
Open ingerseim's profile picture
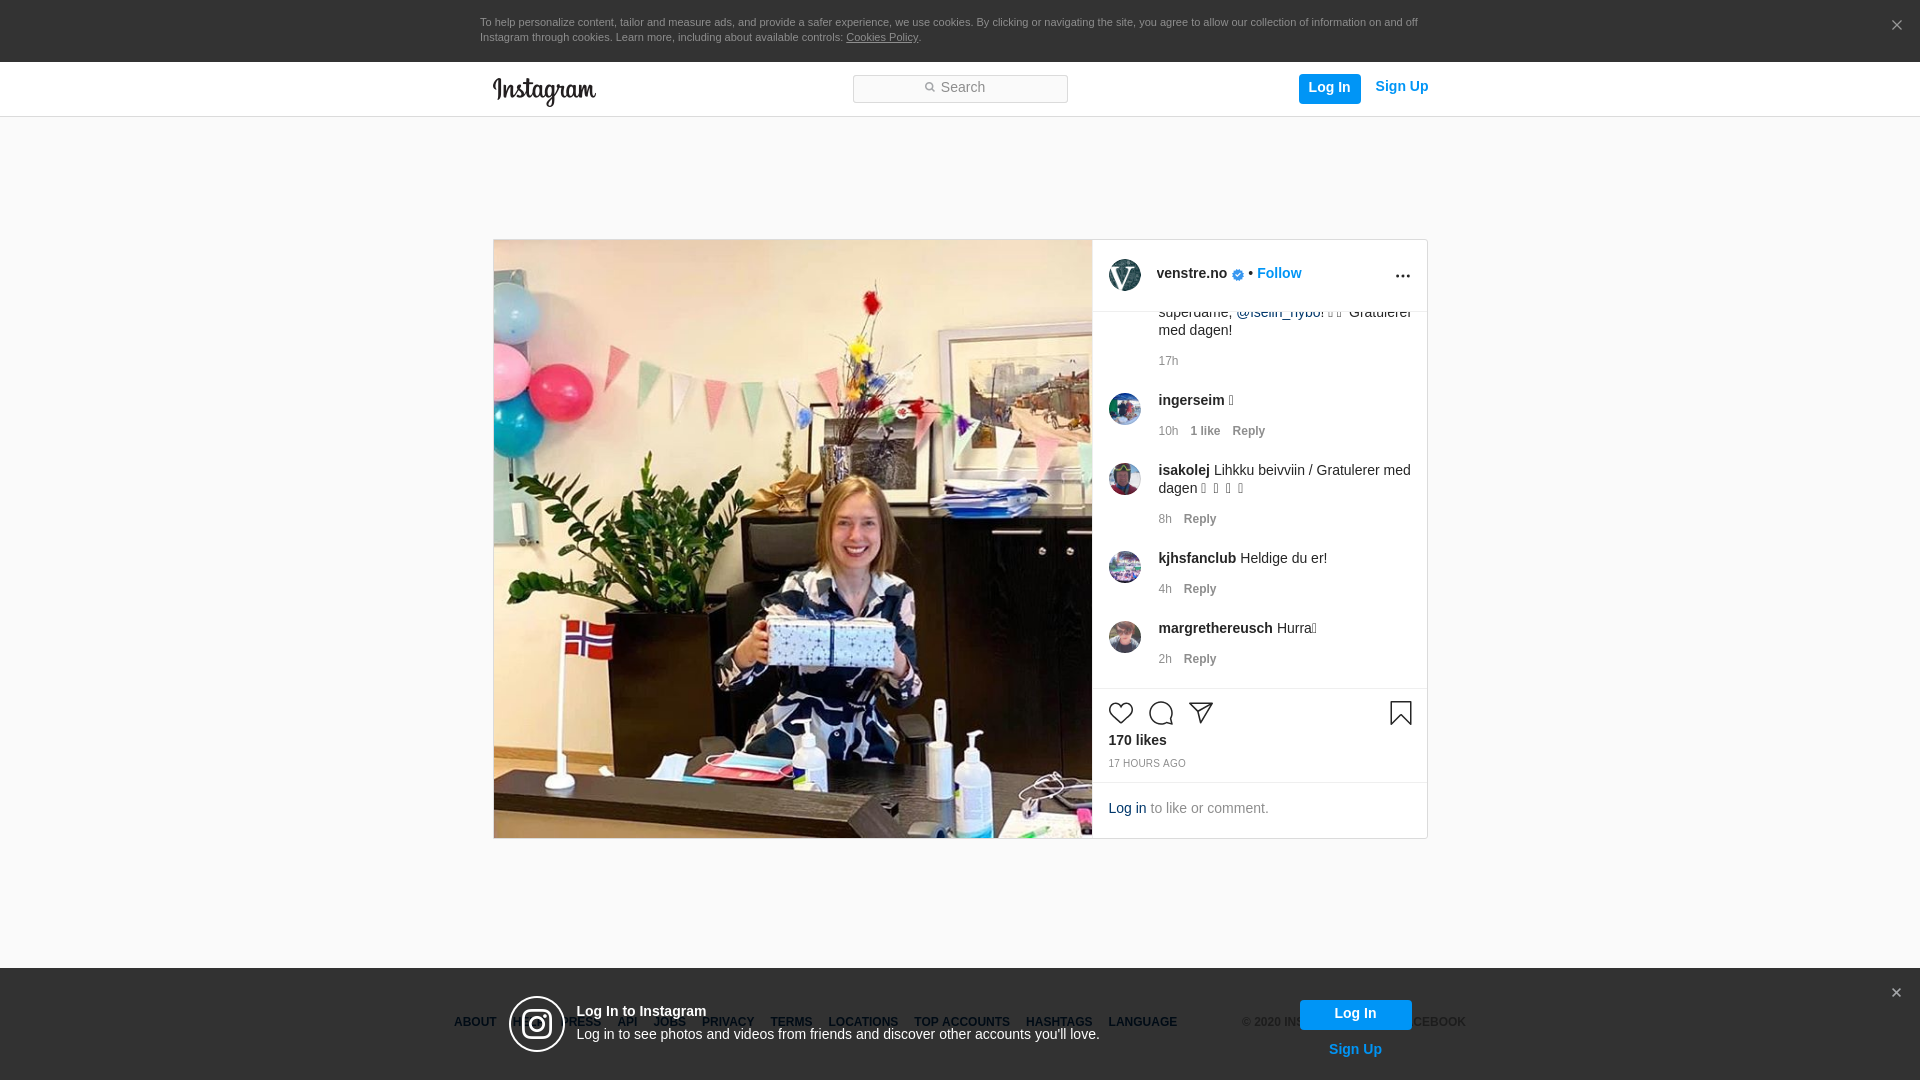coord(1124,409)
